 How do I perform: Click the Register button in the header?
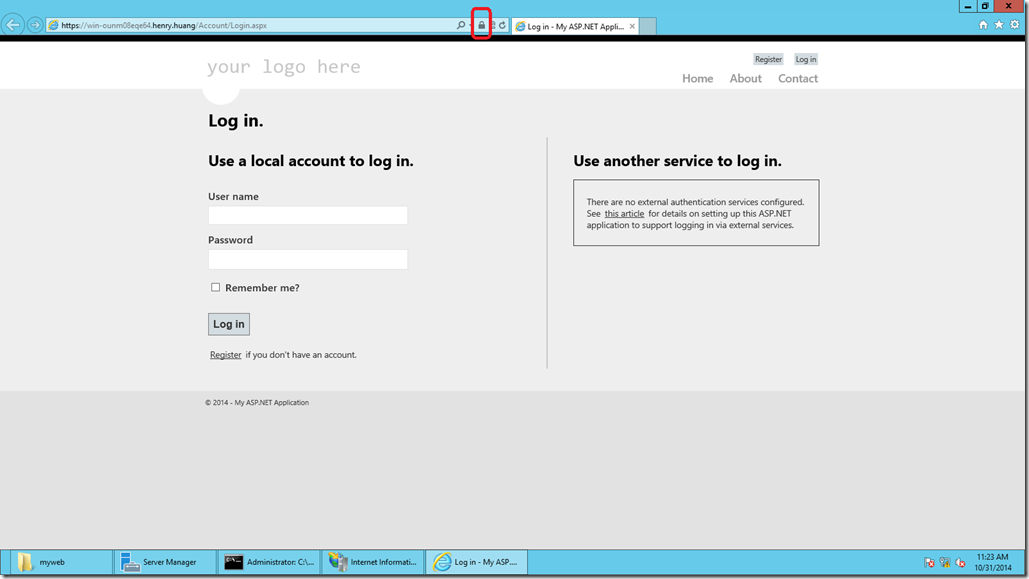768,59
